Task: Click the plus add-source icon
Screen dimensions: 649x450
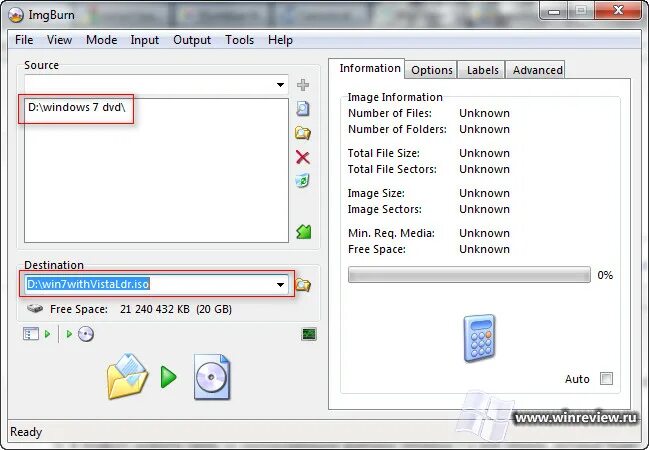Action: click(x=303, y=85)
